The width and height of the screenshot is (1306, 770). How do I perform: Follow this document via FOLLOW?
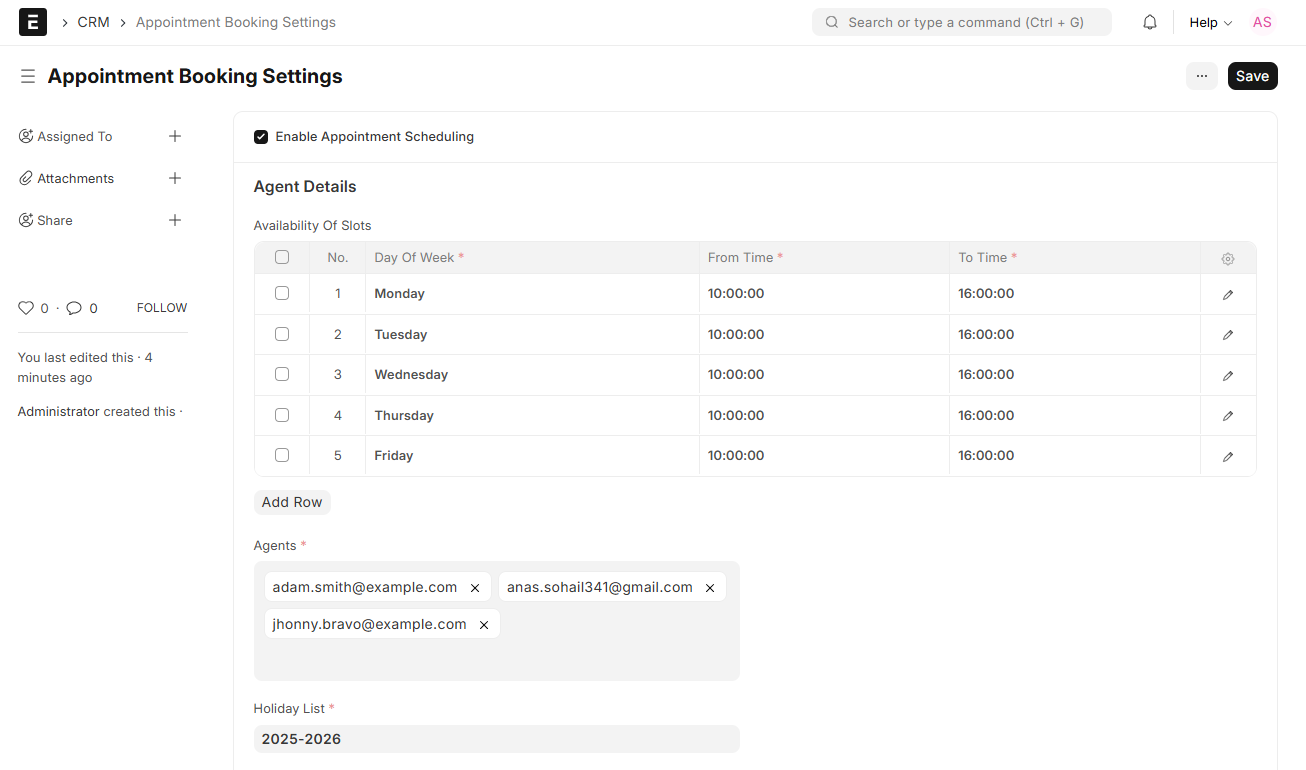click(x=162, y=308)
